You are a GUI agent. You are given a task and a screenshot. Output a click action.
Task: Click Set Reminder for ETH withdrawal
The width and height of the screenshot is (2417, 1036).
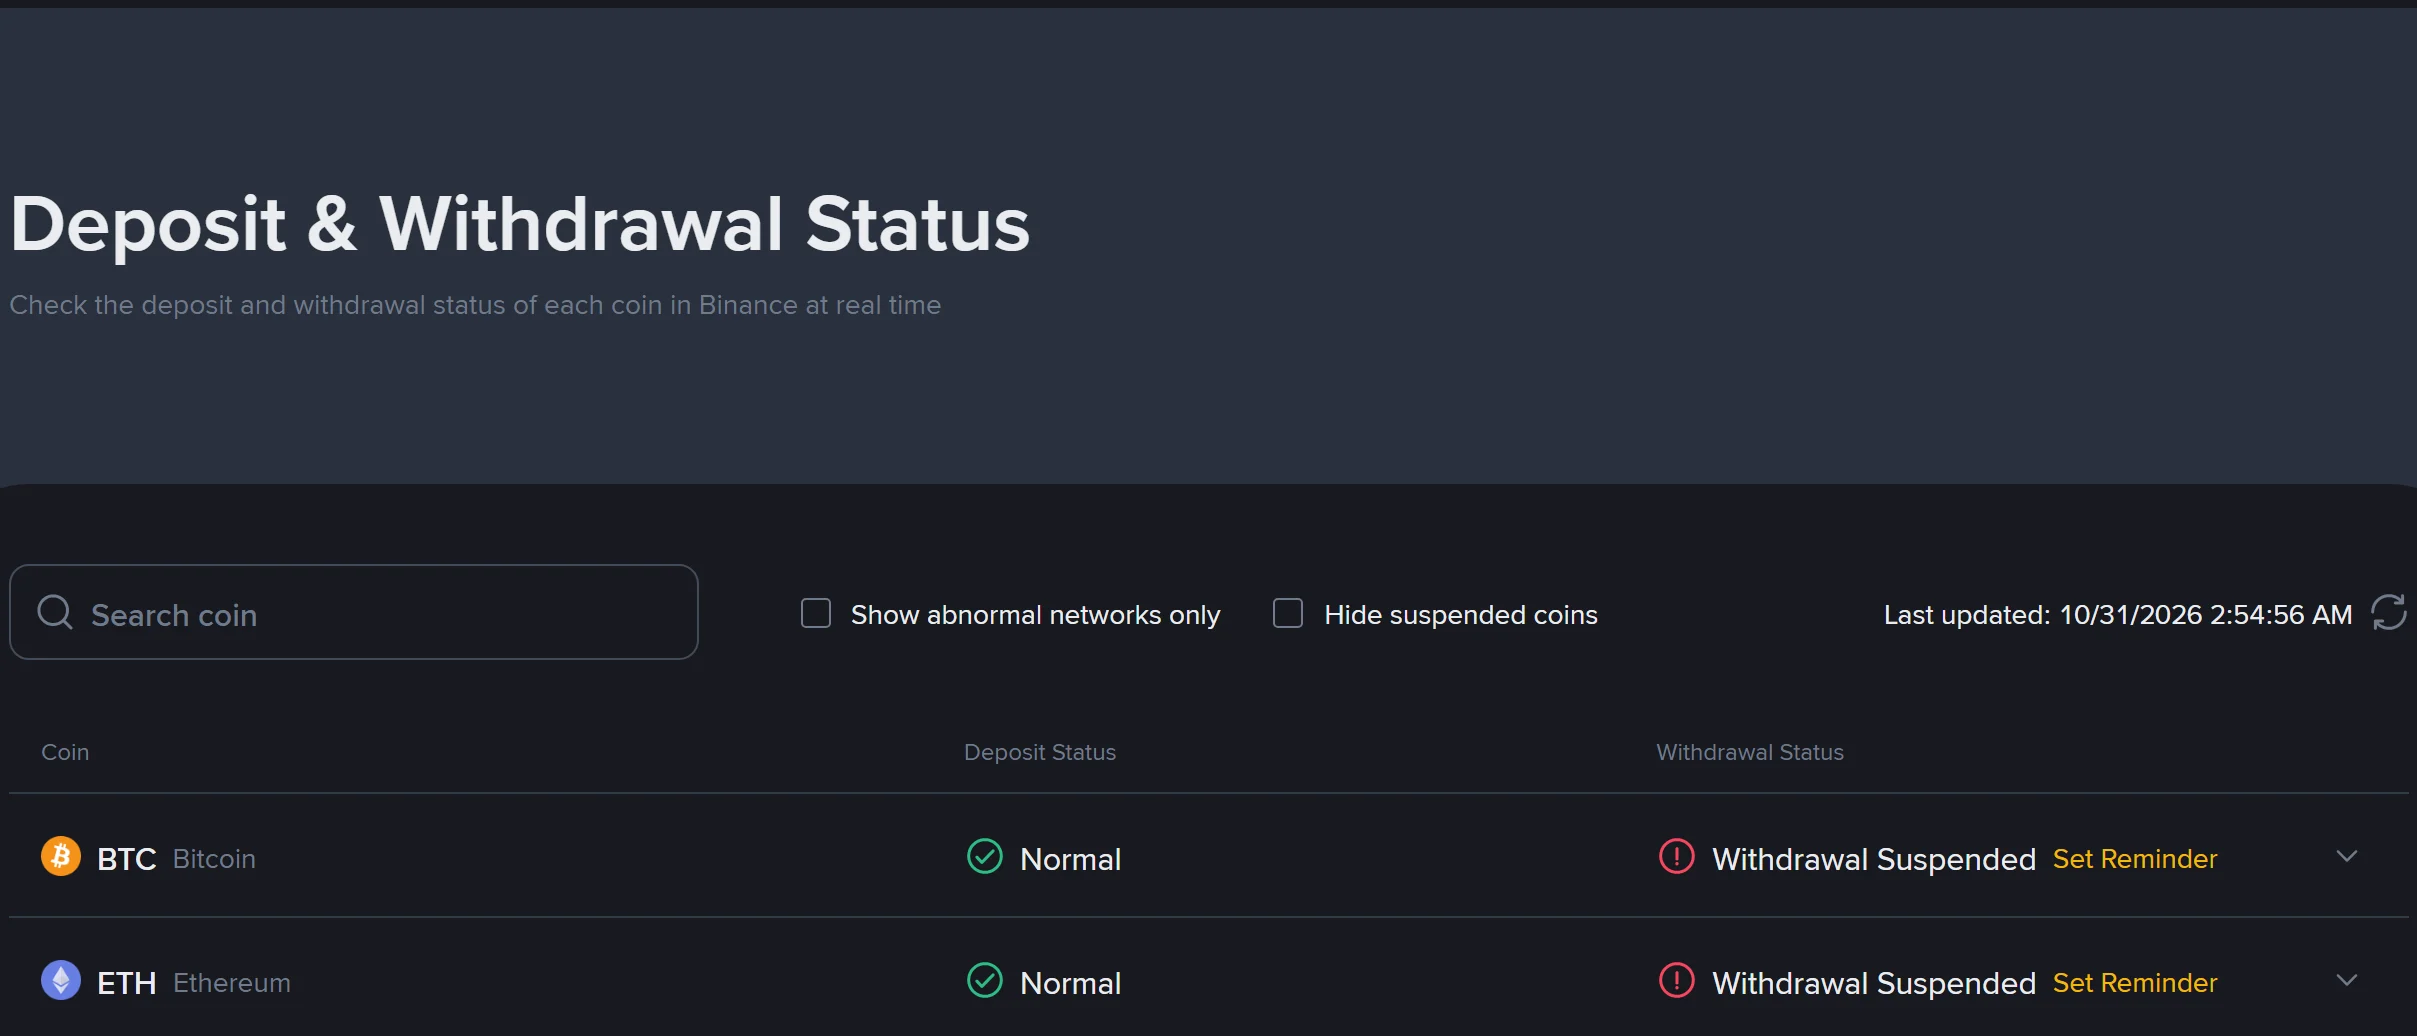click(x=2135, y=983)
